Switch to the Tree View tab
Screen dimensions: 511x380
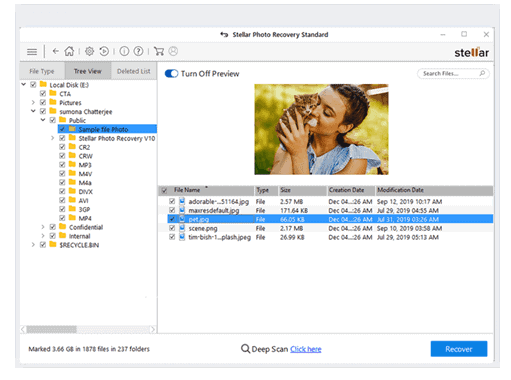(x=88, y=71)
